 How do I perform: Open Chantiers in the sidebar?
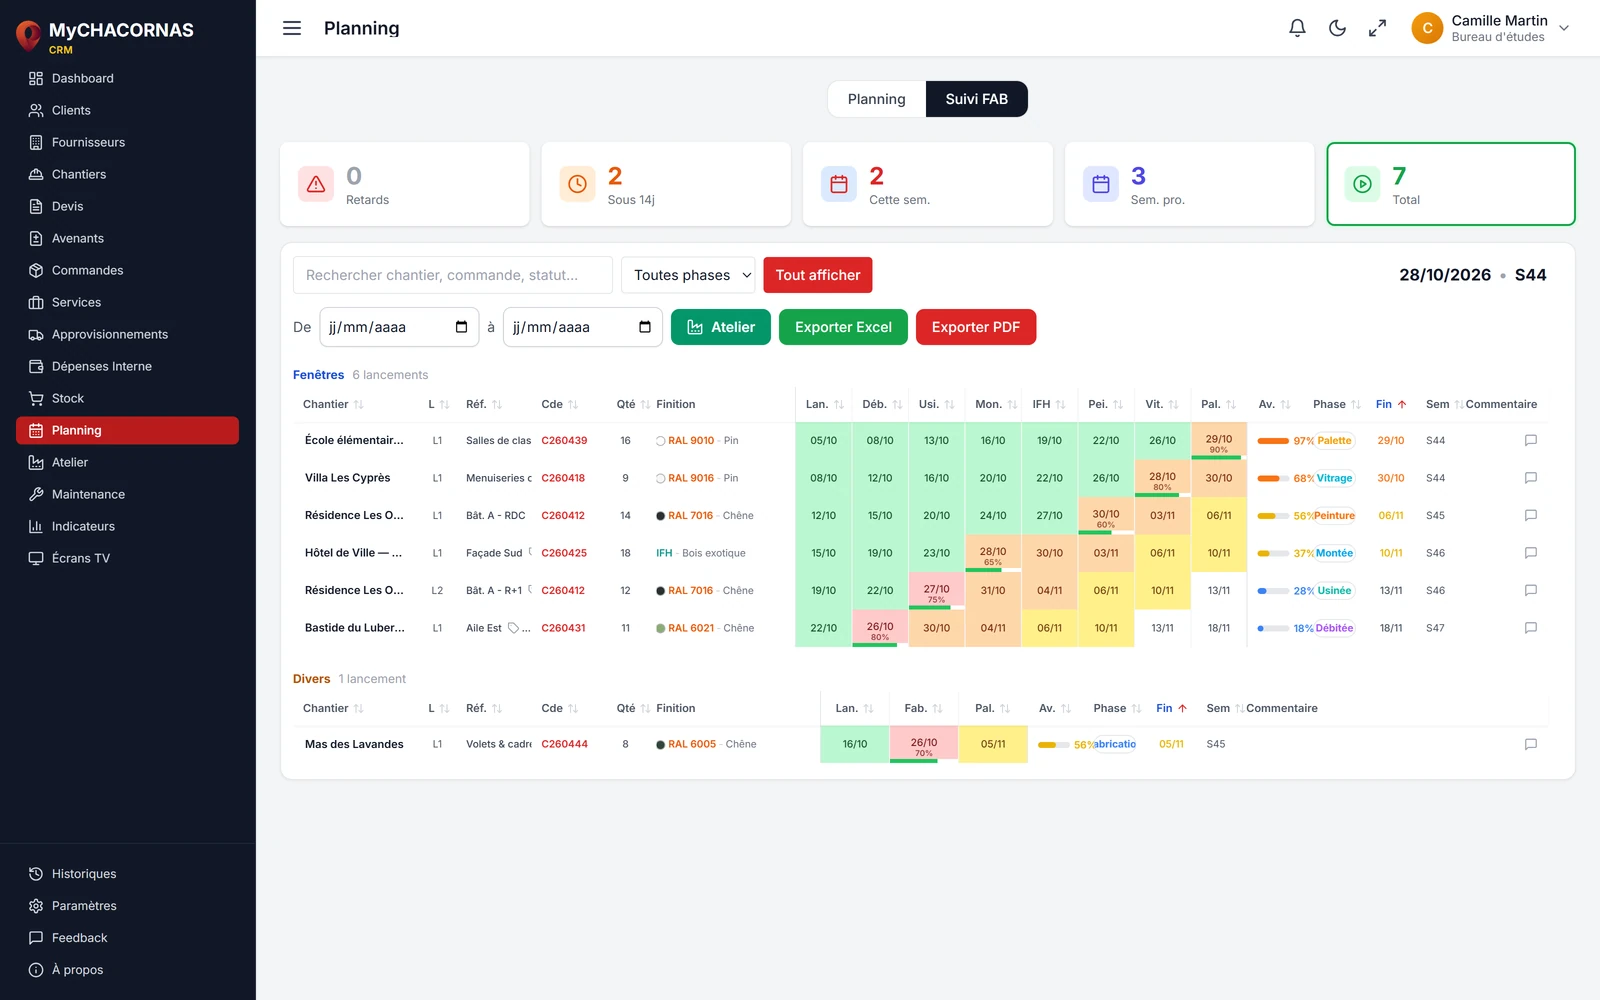pyautogui.click(x=128, y=174)
